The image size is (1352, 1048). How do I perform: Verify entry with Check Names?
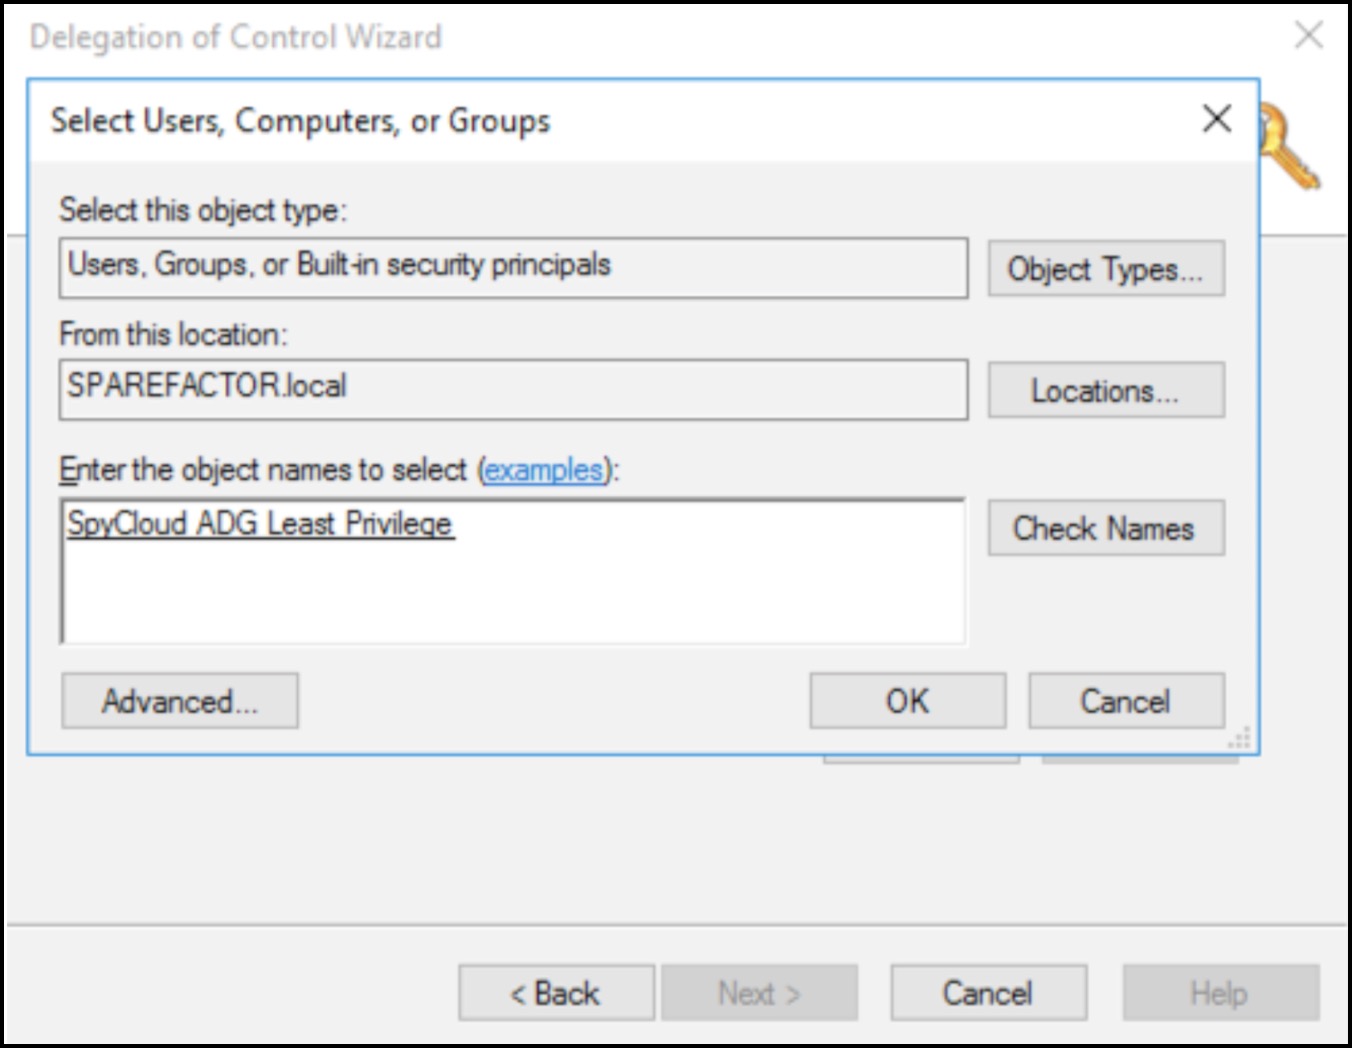(x=1106, y=528)
